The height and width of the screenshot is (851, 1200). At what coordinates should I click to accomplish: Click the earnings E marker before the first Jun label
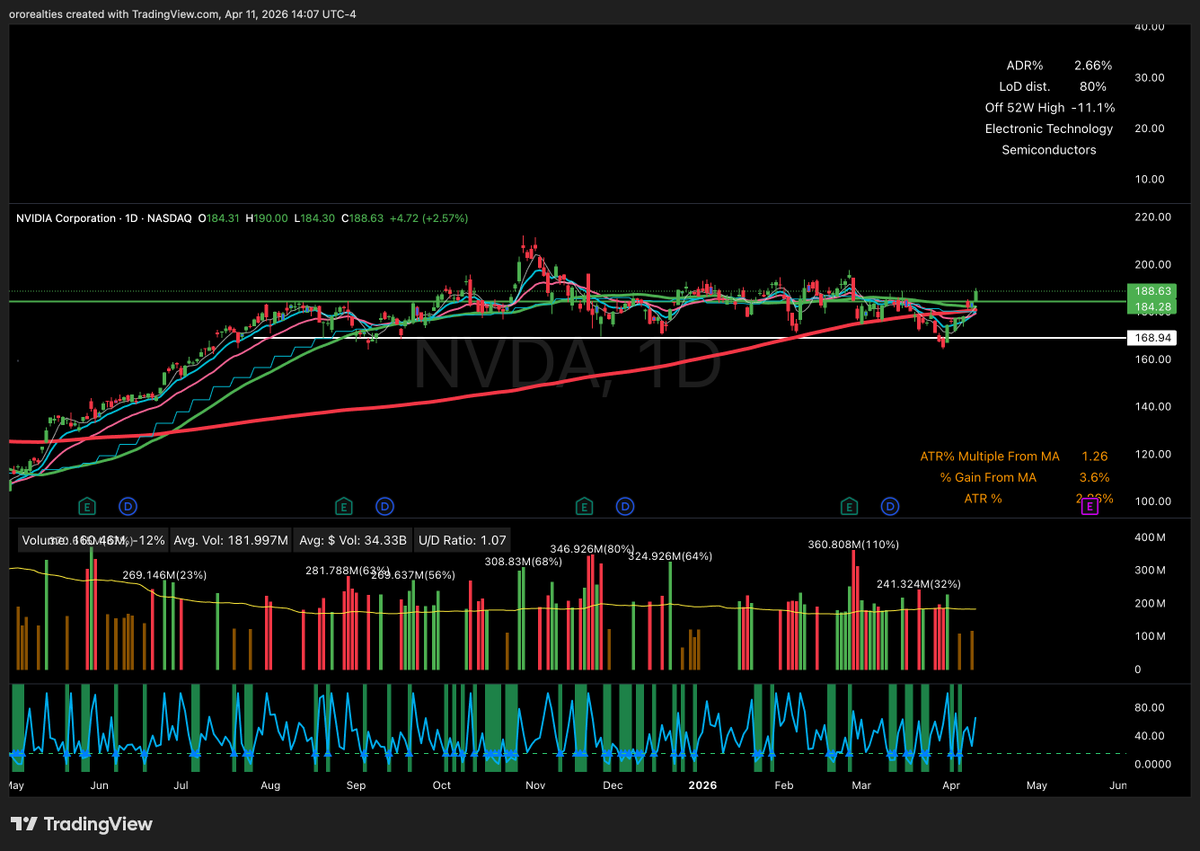coord(87,507)
